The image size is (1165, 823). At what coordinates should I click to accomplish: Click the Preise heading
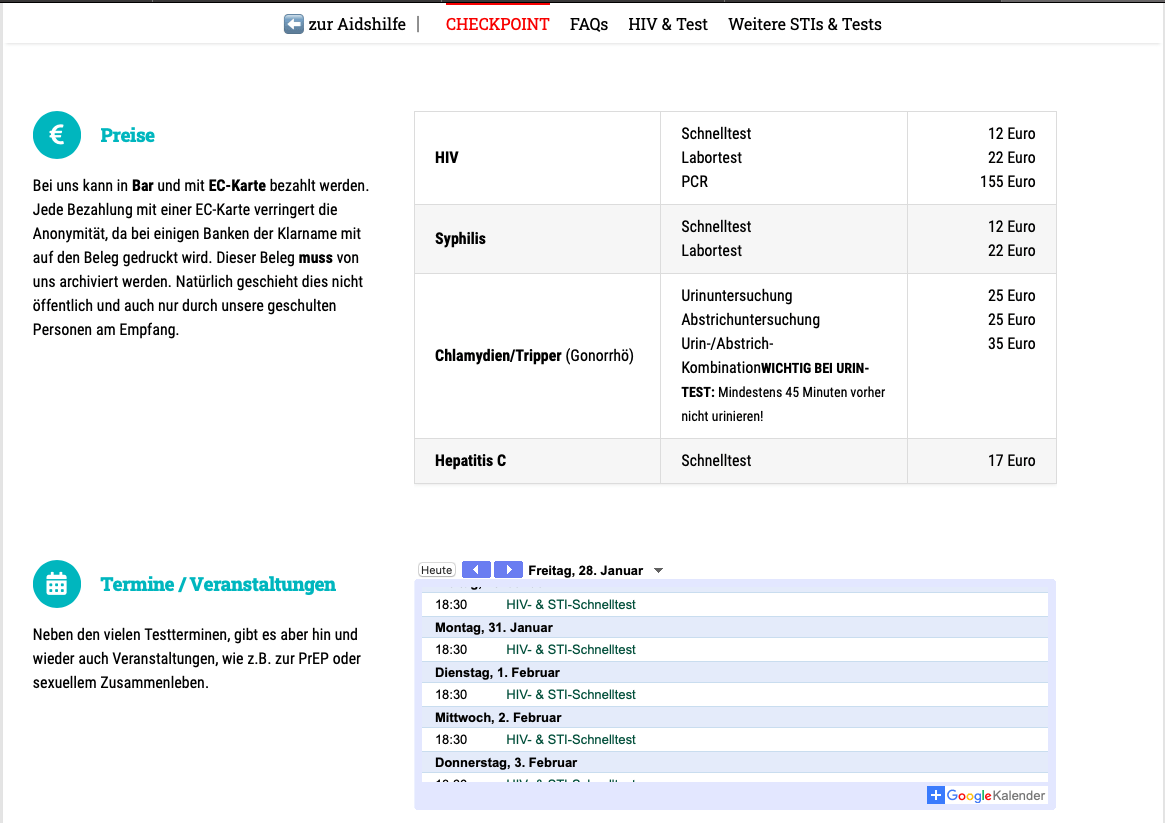point(128,135)
